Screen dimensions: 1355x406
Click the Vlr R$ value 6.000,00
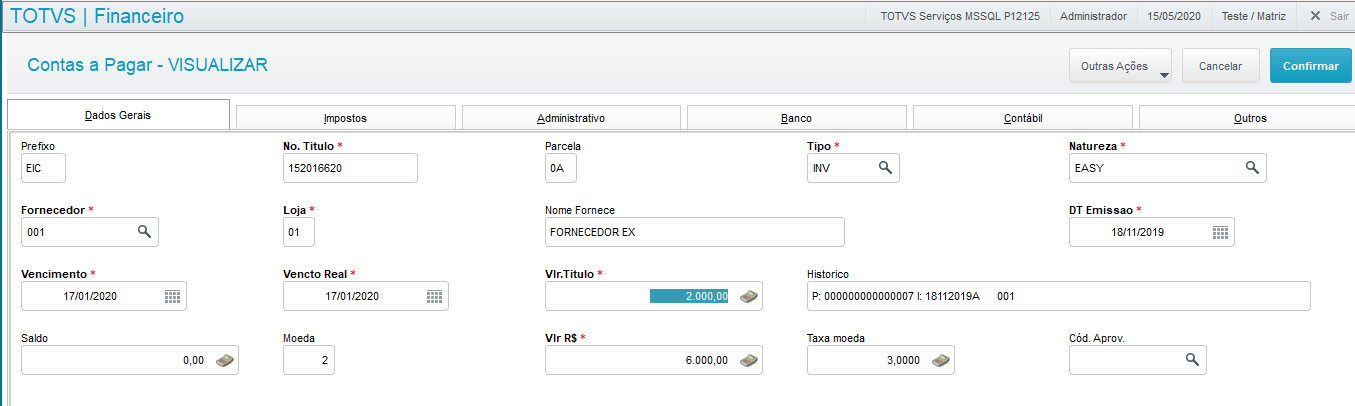click(707, 360)
